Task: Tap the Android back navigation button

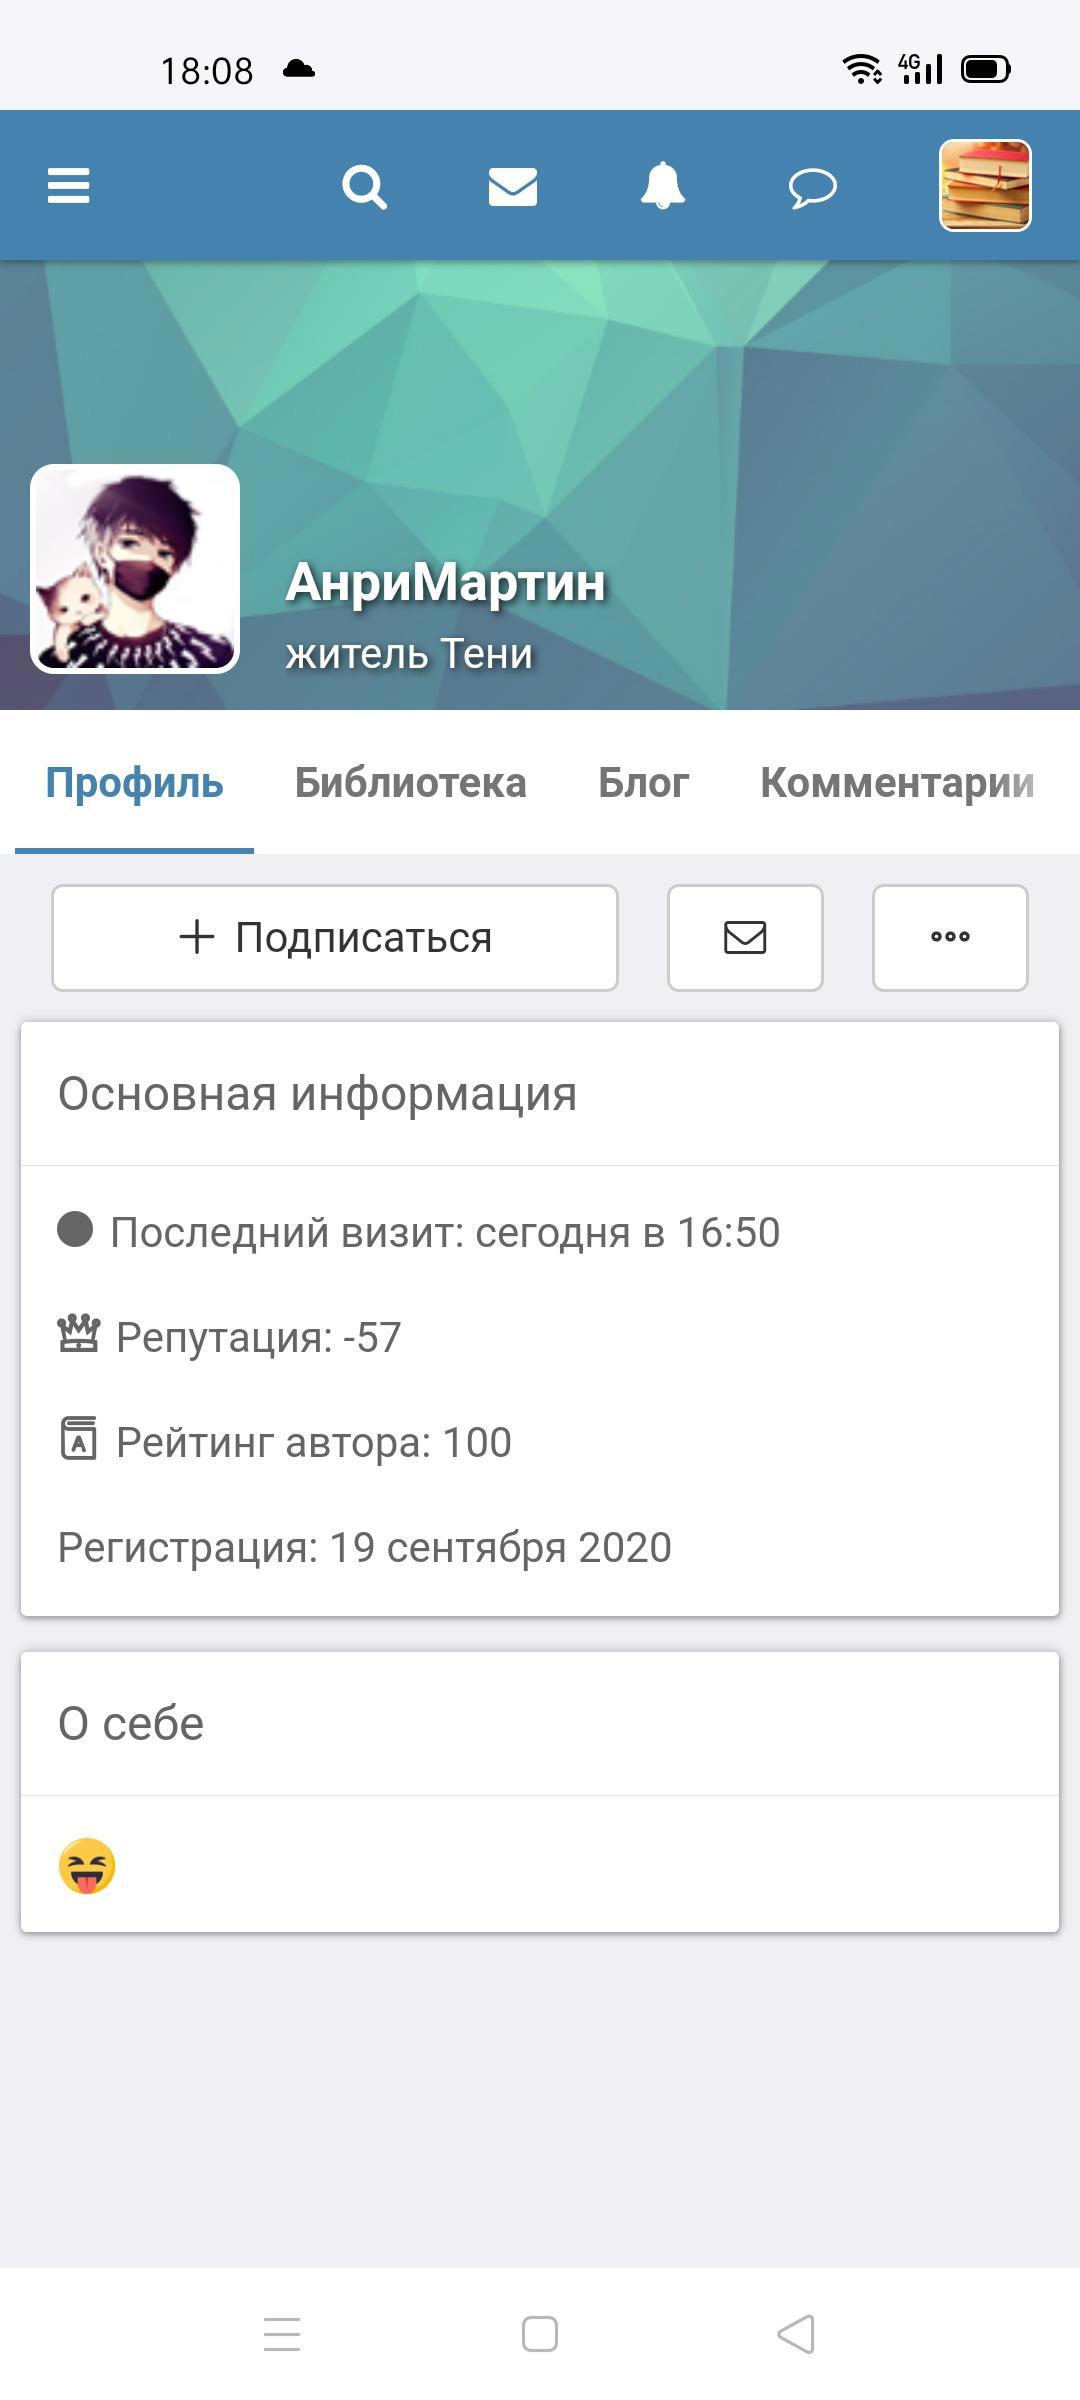Action: (x=796, y=2334)
